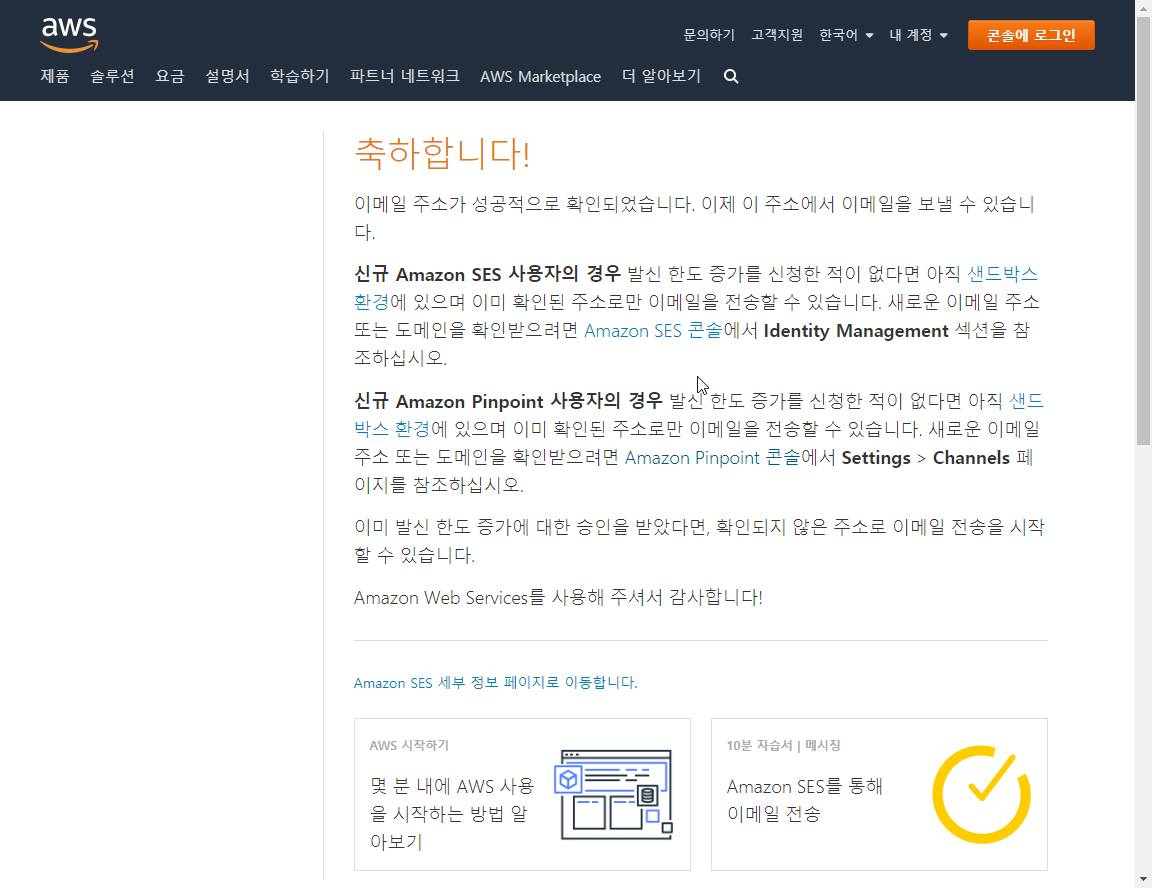The height and width of the screenshot is (888, 1152).
Task: Click the 문의하기 link
Action: point(708,35)
